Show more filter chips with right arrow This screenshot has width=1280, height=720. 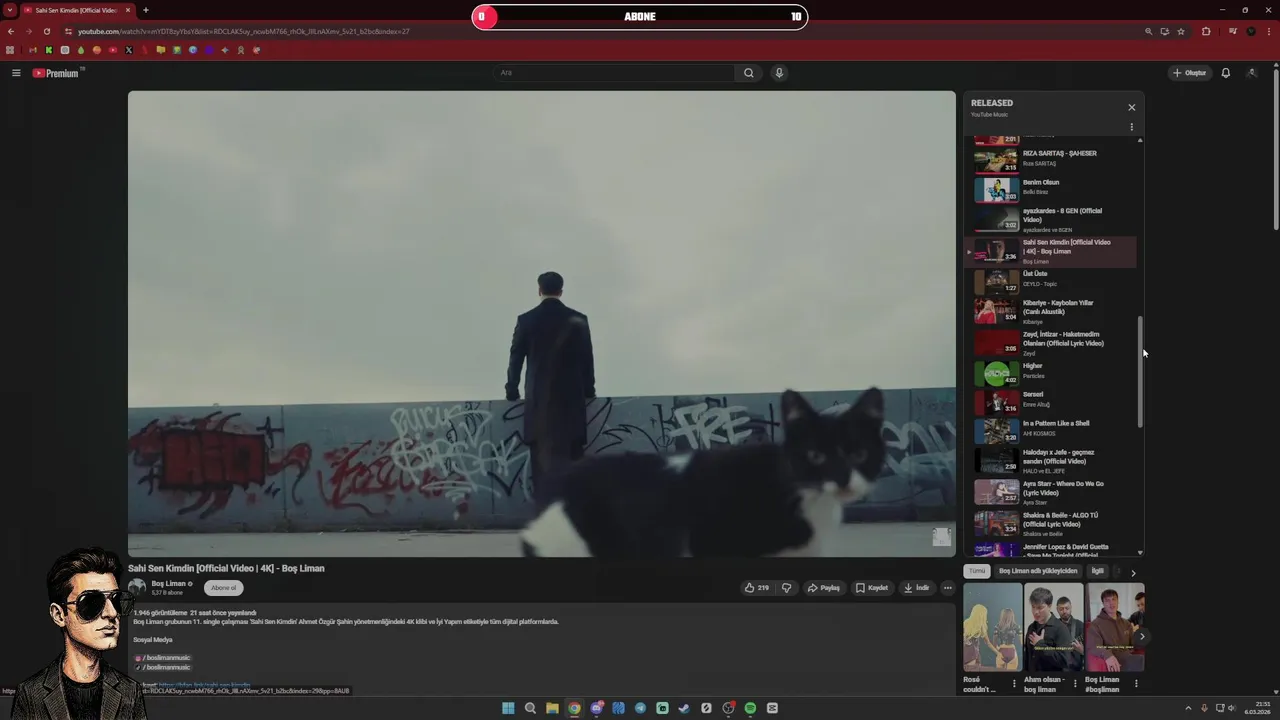pos(1133,572)
